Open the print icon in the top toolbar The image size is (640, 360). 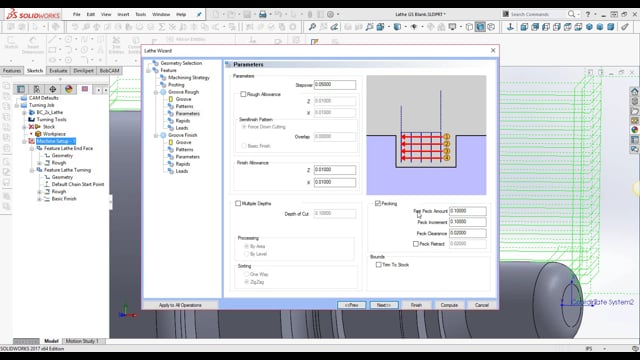263,14
